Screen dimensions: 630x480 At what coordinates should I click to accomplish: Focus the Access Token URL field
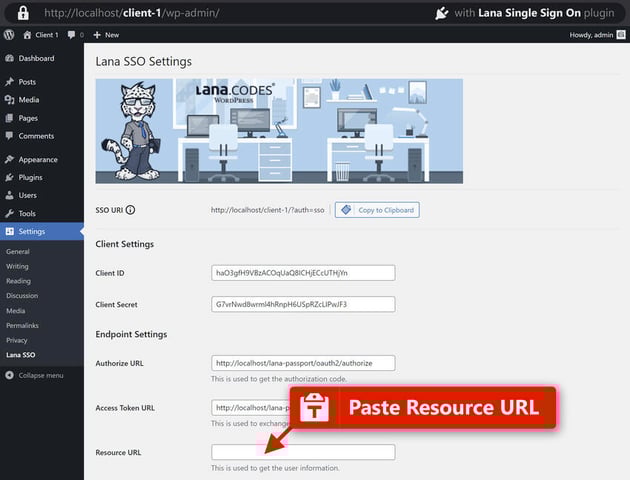click(x=250, y=407)
